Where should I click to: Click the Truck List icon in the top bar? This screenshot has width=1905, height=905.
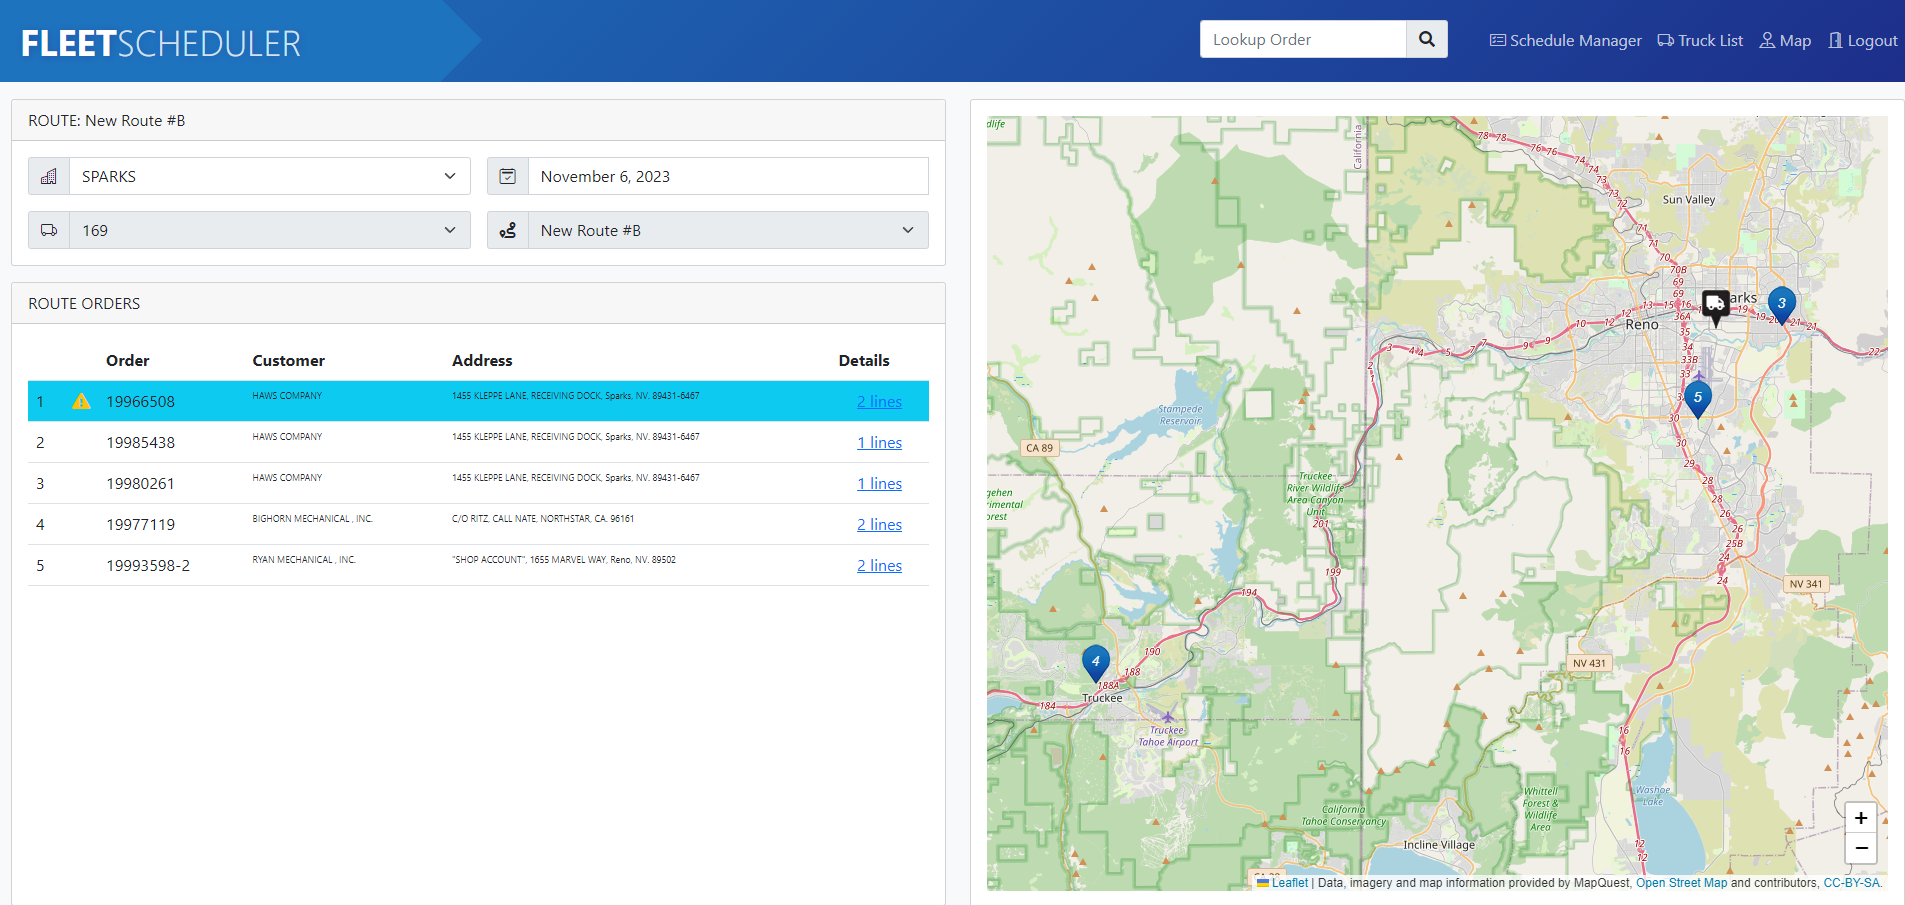pos(1665,40)
